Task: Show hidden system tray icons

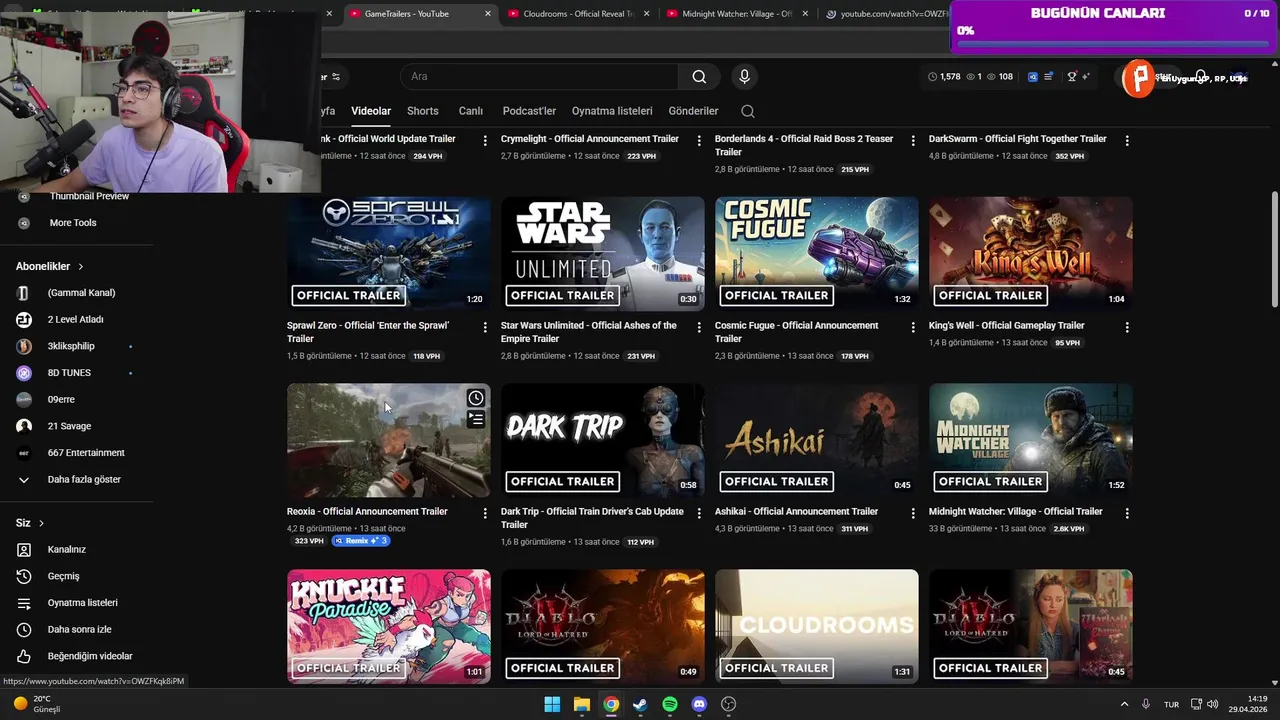Action: click(x=1124, y=704)
